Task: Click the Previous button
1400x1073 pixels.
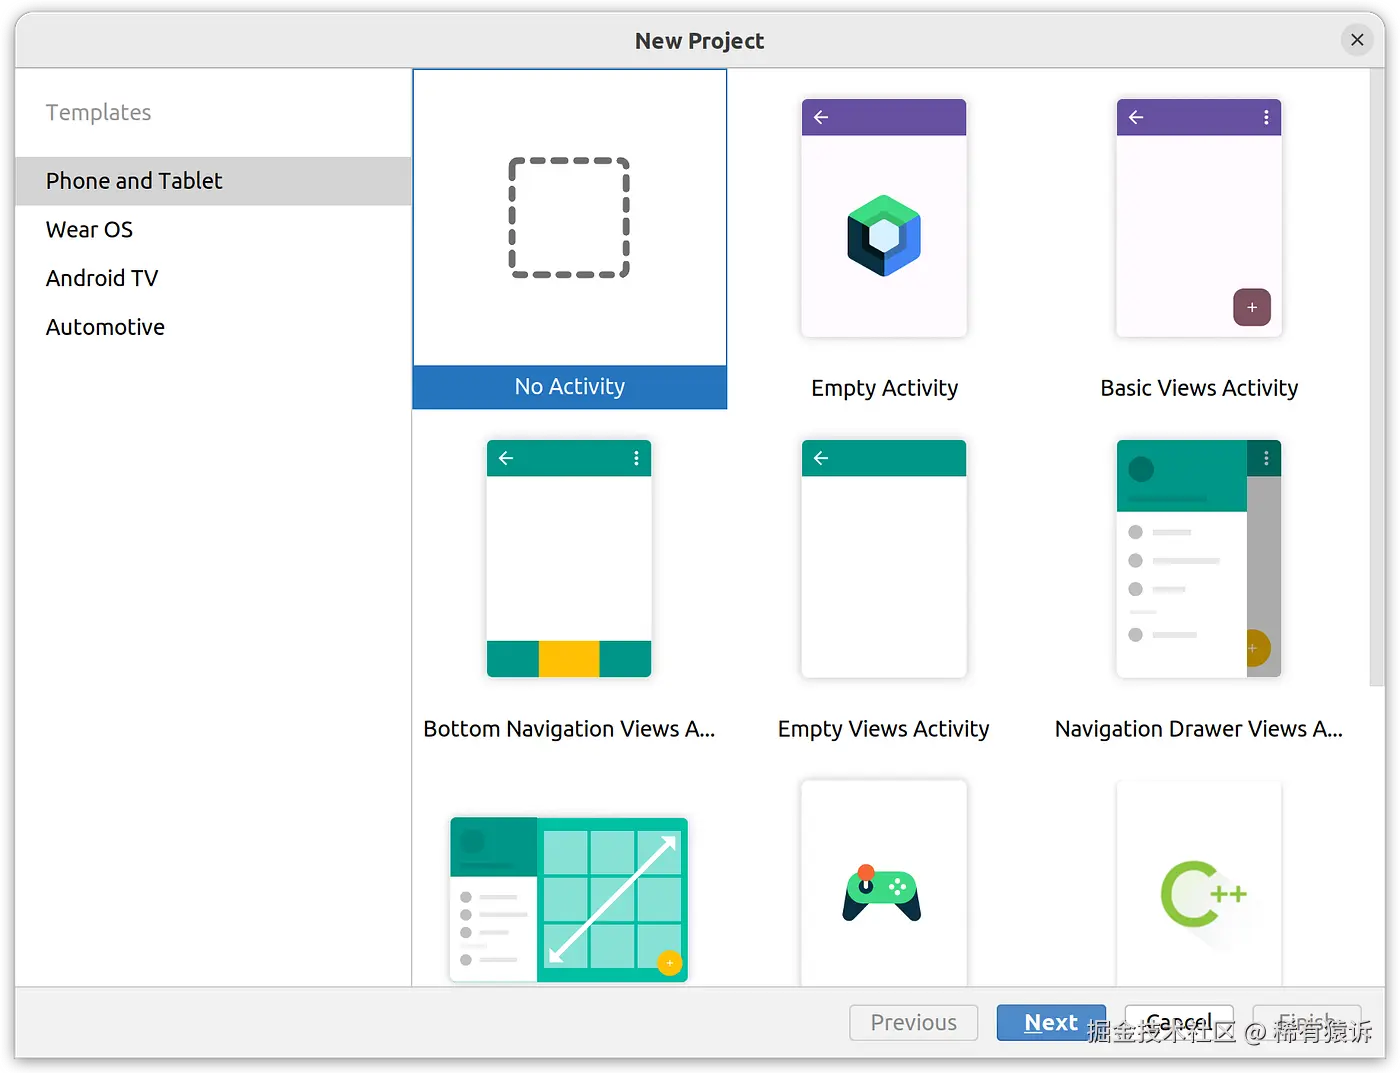Action: (913, 1022)
